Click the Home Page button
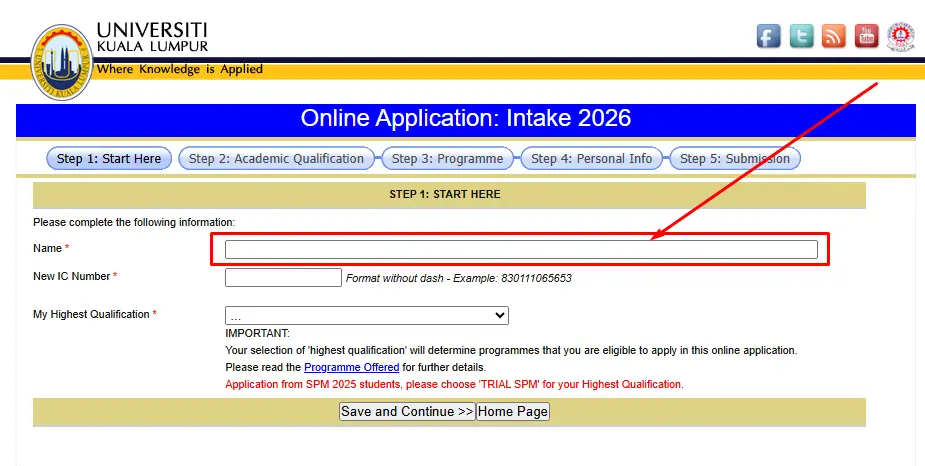Screen dimensions: 925x466 click(x=513, y=412)
